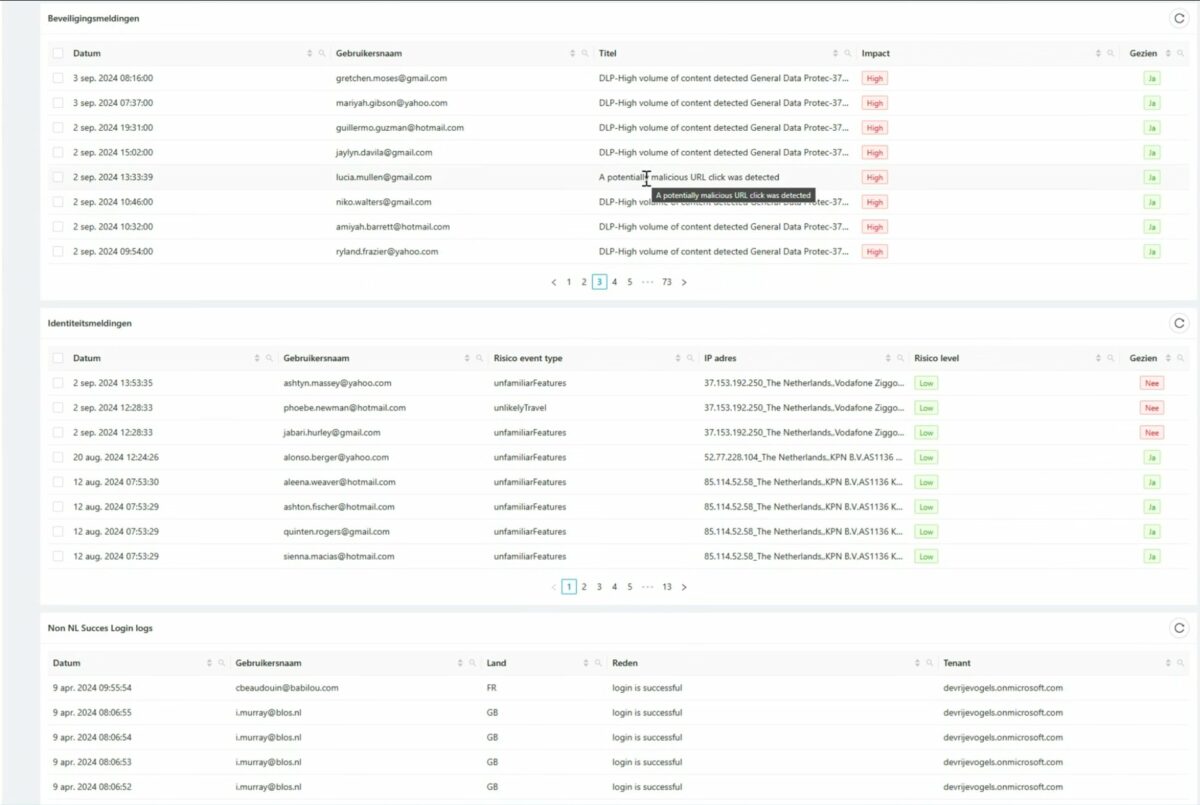The image size is (1200, 805).
Task: Click the High badge for lucia.mullen row
Action: (875, 177)
